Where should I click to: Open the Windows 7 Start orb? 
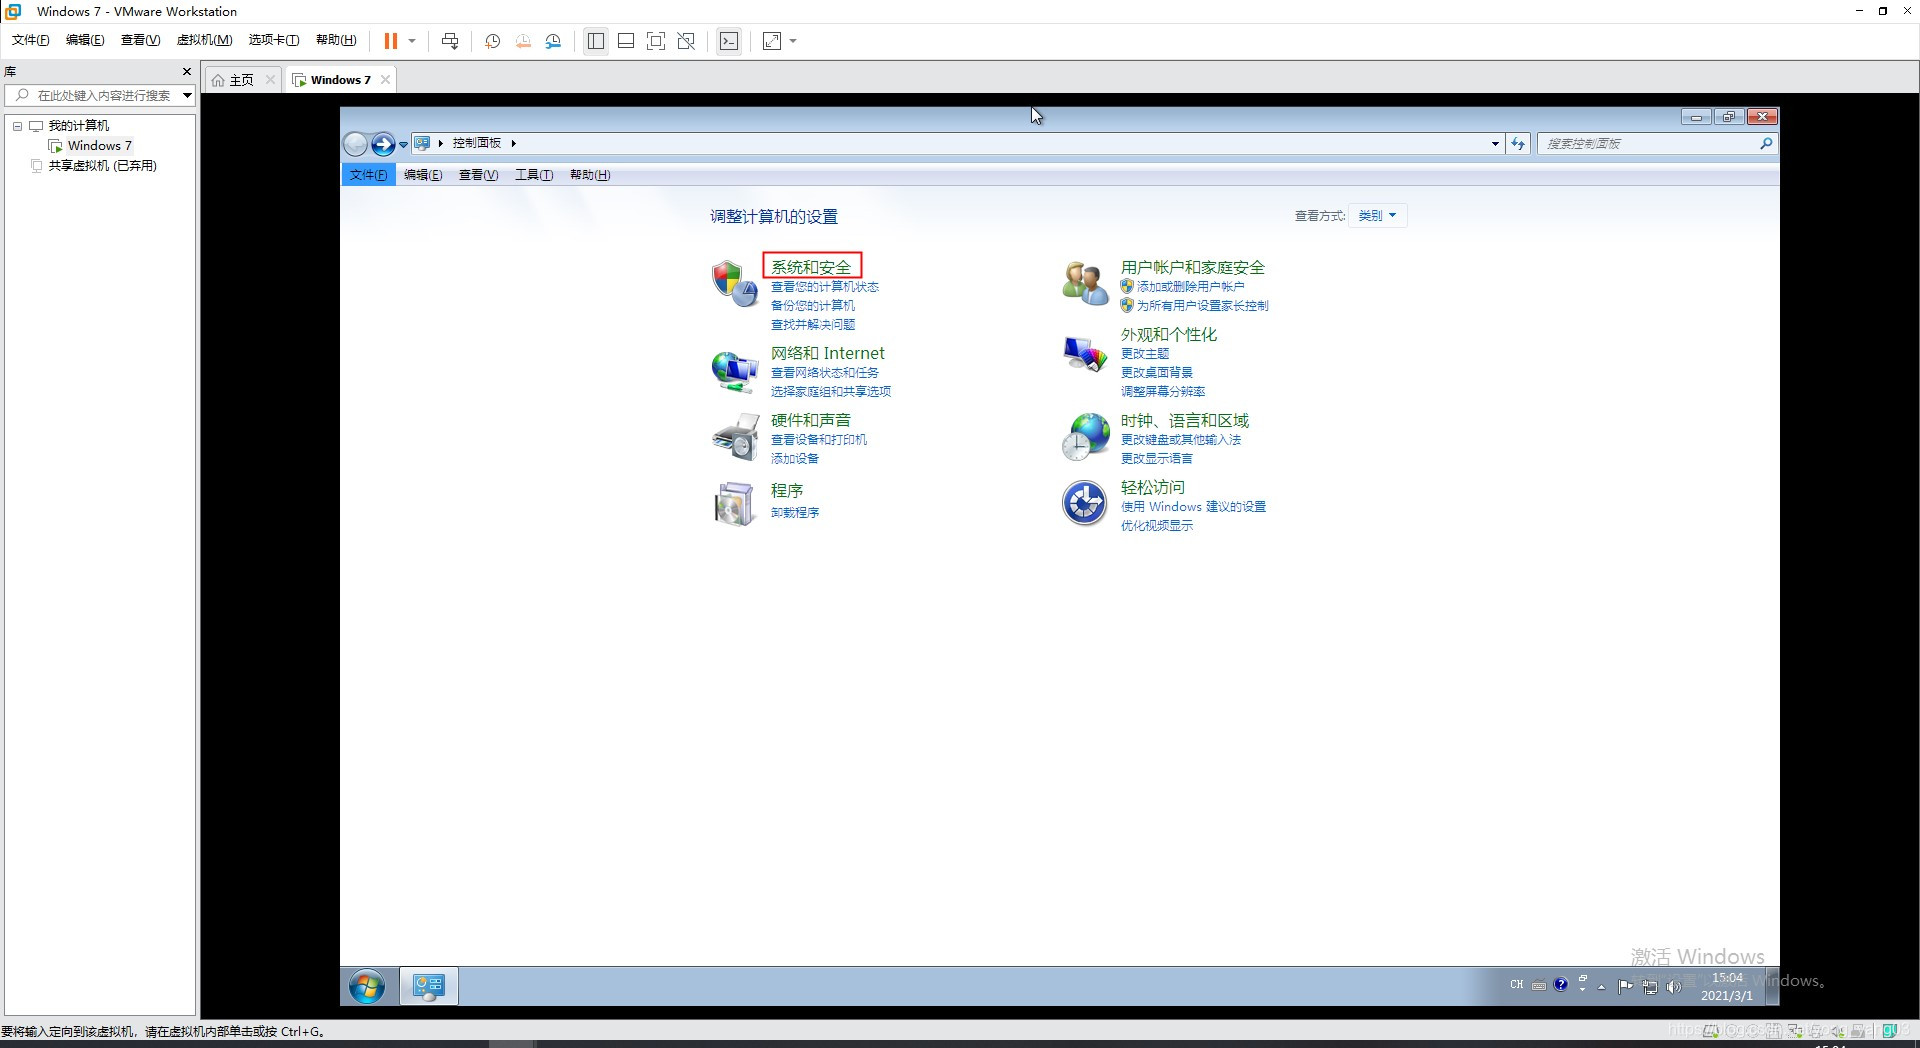367,987
